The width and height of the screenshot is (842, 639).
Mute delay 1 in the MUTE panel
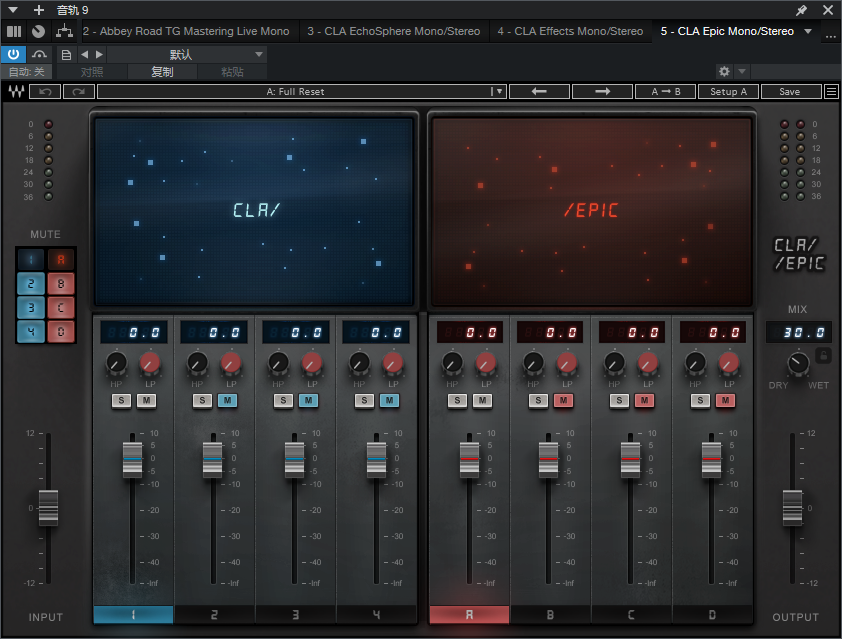point(31,260)
